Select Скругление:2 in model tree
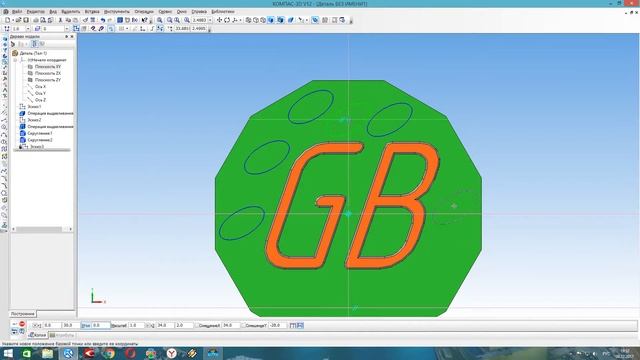The height and width of the screenshot is (360, 640). point(40,140)
